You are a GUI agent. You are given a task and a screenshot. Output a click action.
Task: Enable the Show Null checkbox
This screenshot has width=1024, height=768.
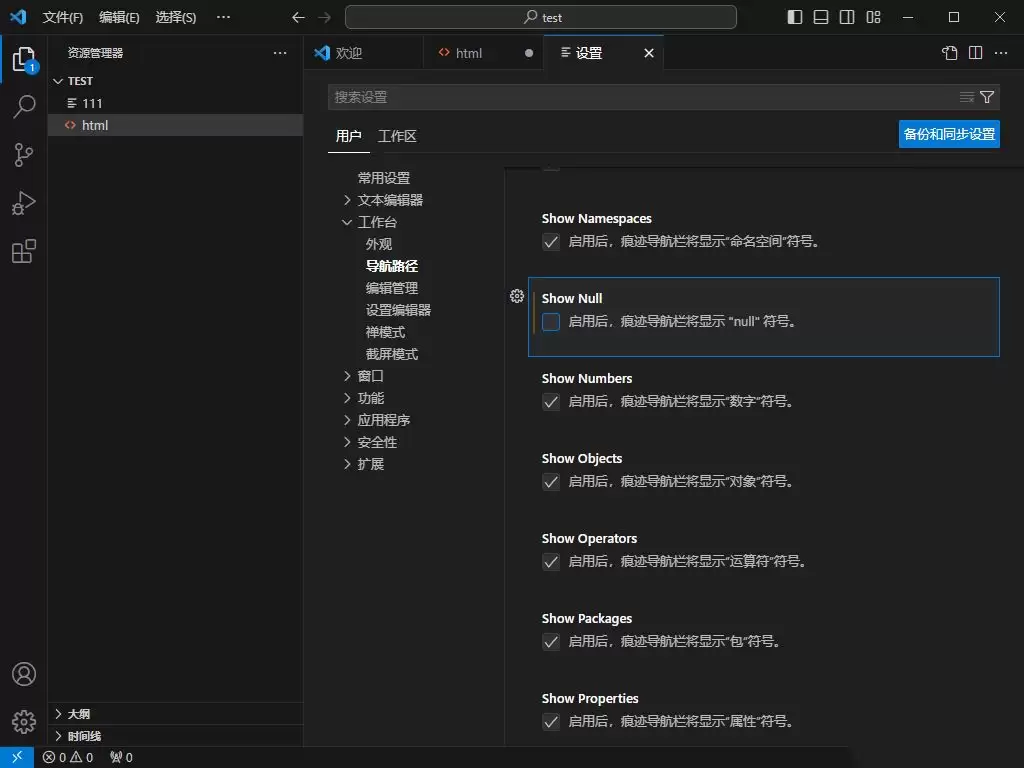[x=551, y=322]
